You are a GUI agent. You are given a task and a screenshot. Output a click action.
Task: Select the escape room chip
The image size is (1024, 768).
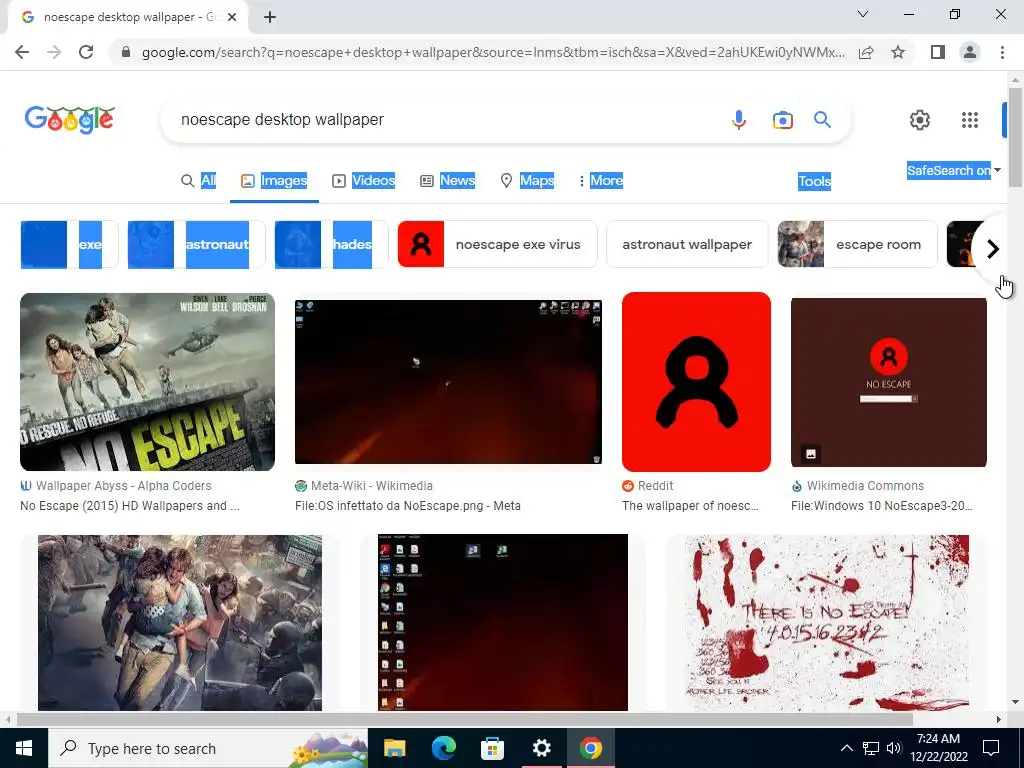pos(857,244)
